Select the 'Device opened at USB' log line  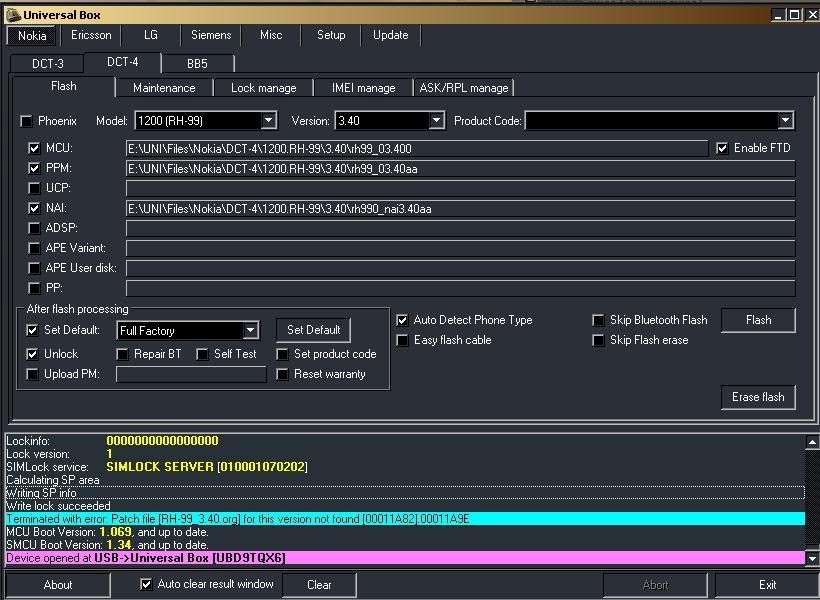[x=405, y=558]
